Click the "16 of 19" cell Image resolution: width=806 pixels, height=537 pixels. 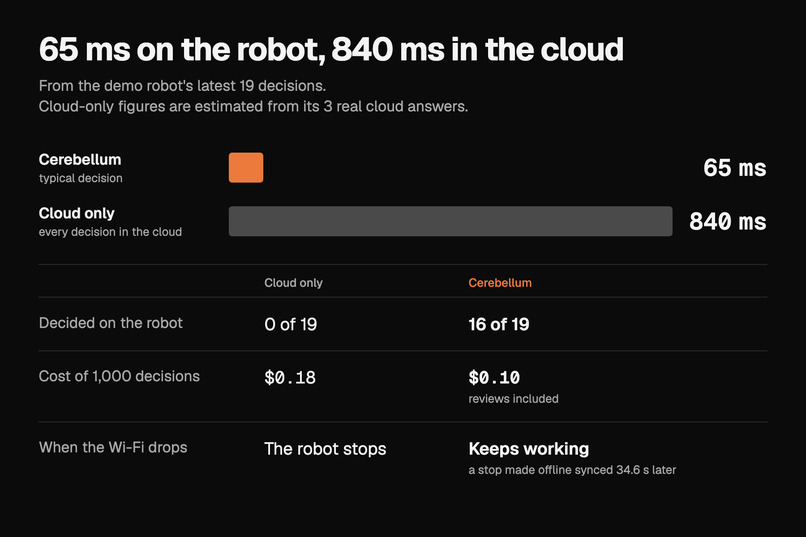click(499, 324)
